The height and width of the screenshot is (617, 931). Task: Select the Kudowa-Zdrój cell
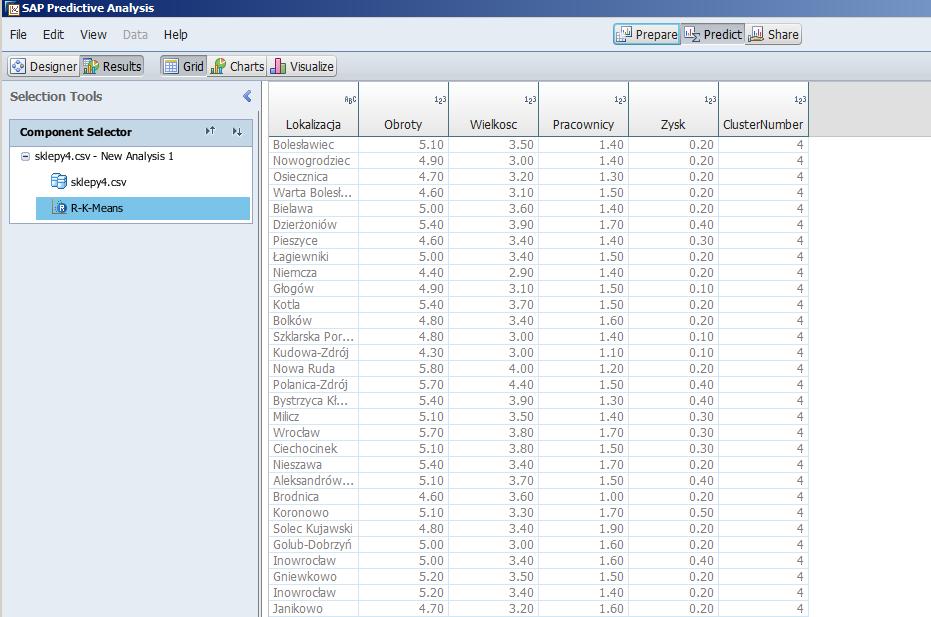pyautogui.click(x=314, y=353)
